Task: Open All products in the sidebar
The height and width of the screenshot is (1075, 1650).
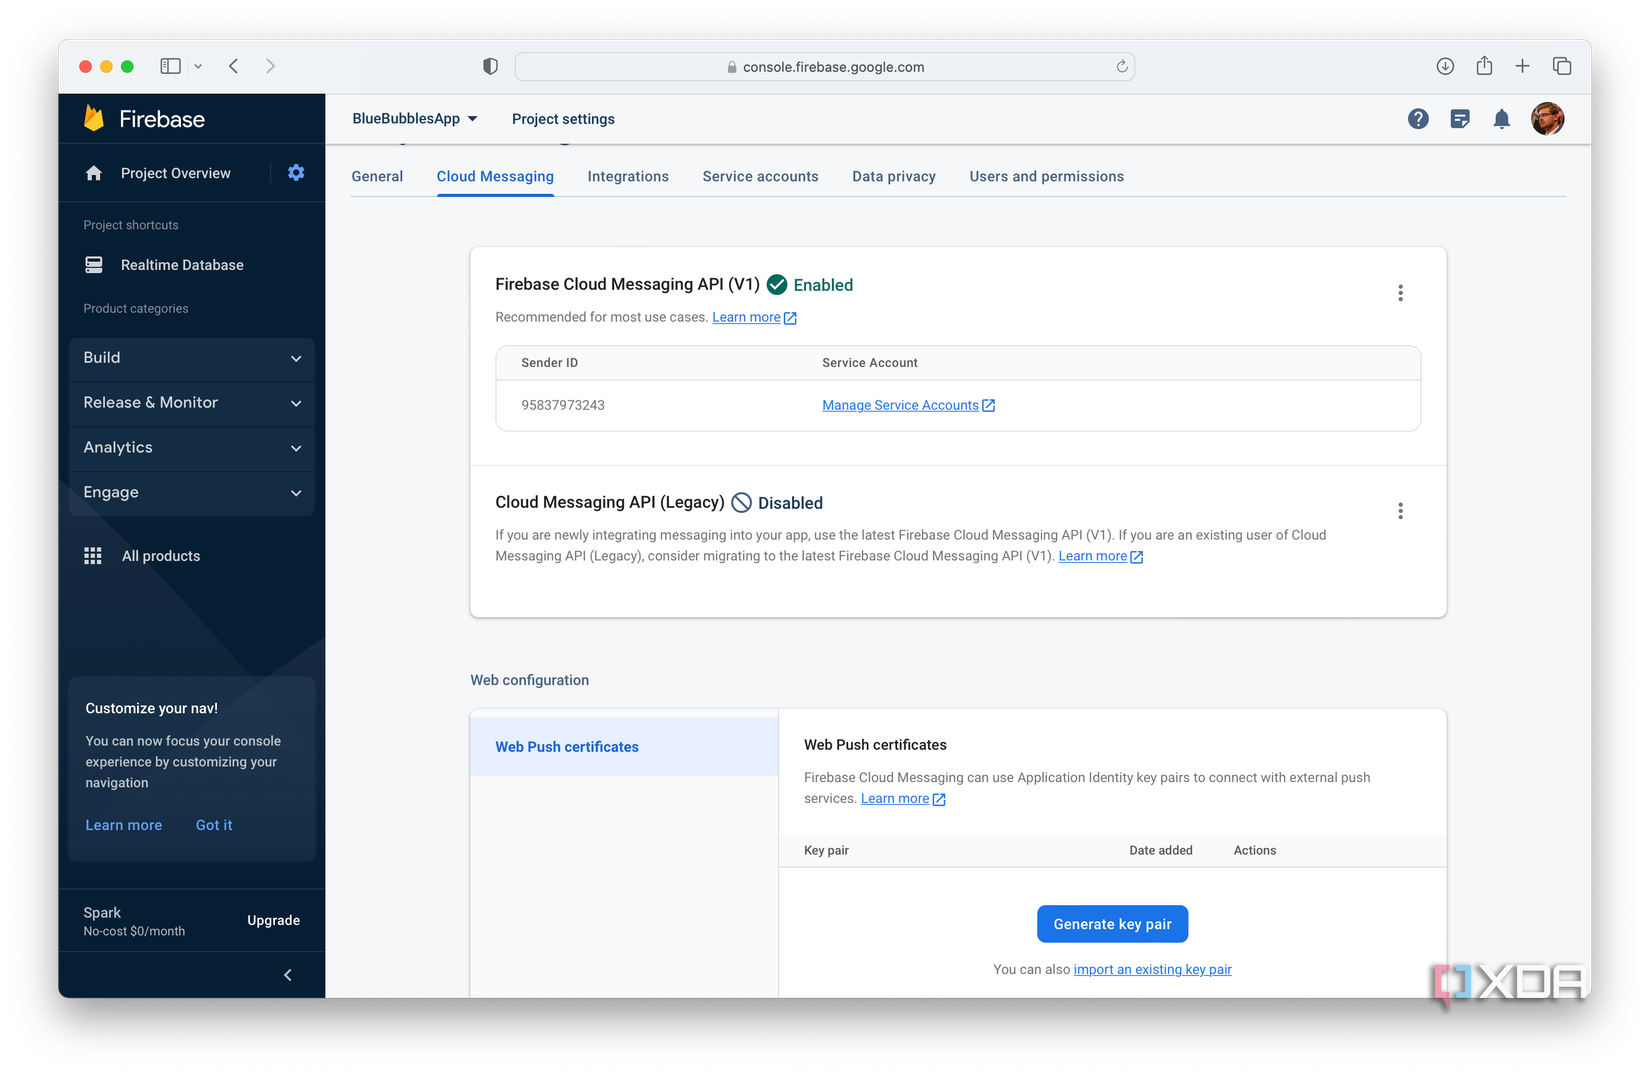Action: pyautogui.click(x=161, y=556)
